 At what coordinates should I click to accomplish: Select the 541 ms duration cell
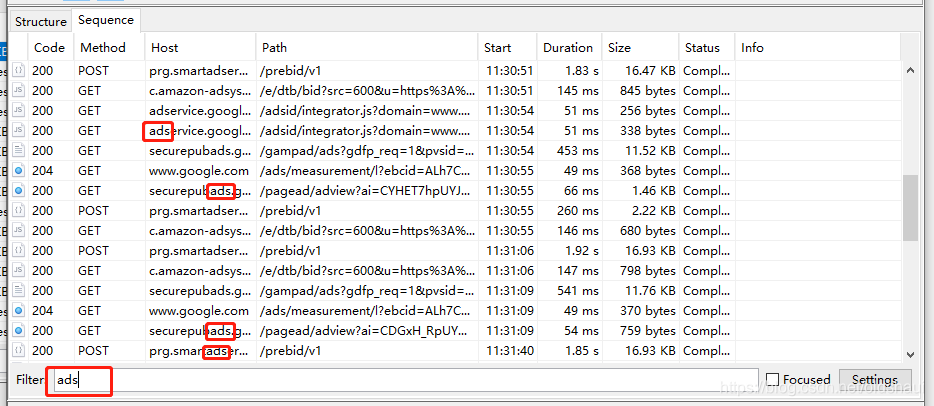(569, 291)
